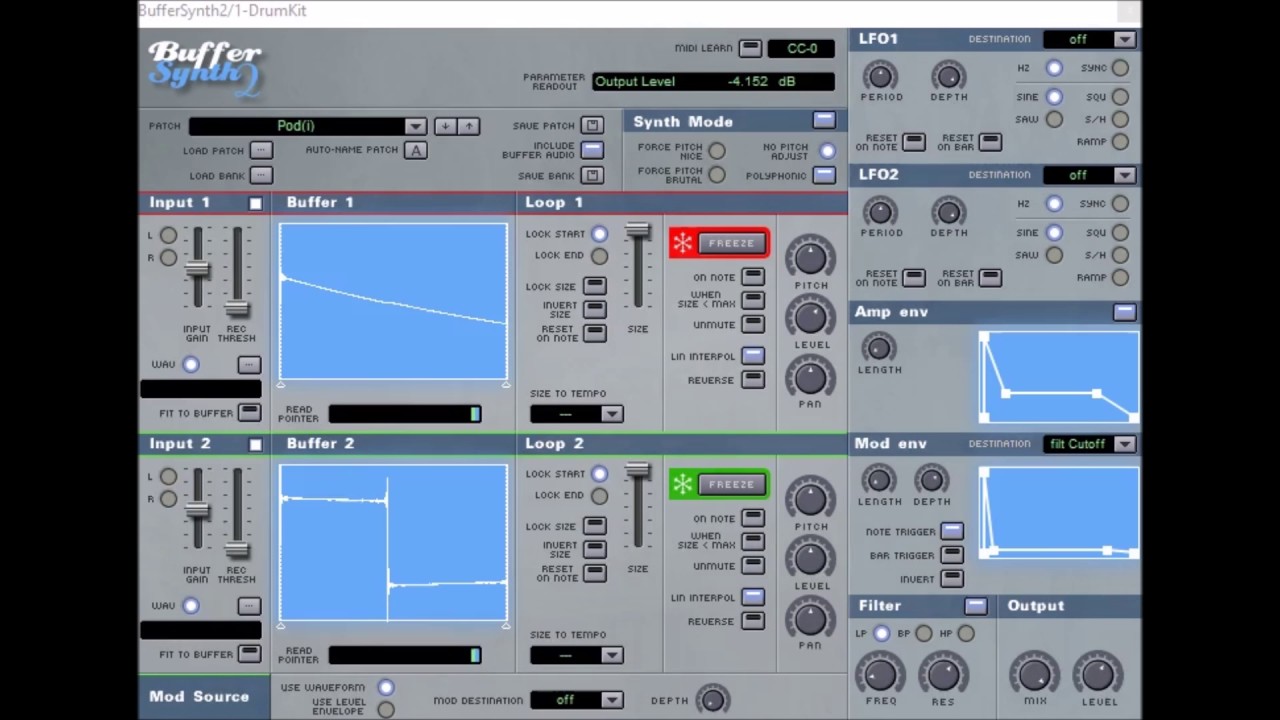This screenshot has height=720, width=1280.
Task: Click the Auto-Name Patch A button
Action: point(415,150)
